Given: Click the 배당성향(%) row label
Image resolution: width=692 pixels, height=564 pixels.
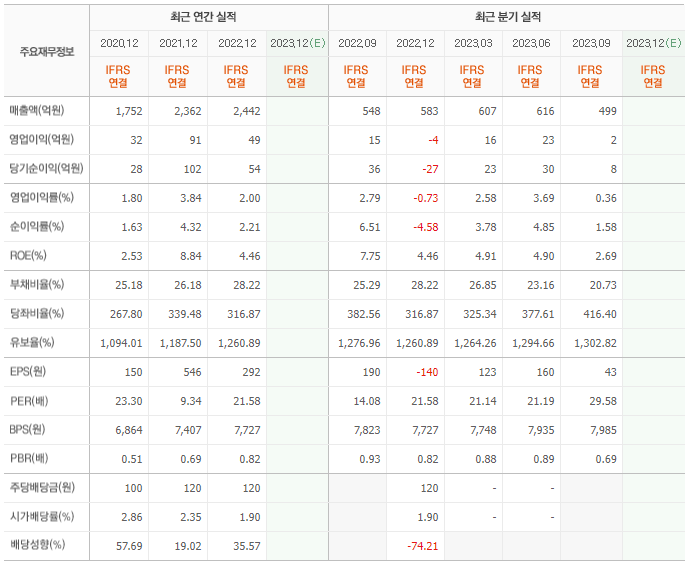Looking at the screenshot, I should (x=38, y=545).
